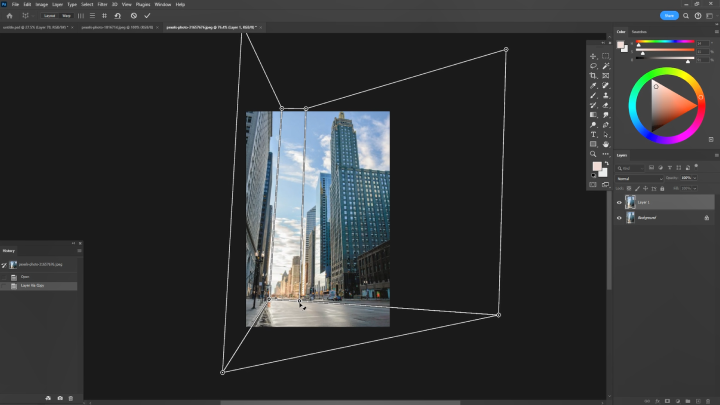Toggle lock all for layer
Screen dimensions: 720x405
(662, 189)
